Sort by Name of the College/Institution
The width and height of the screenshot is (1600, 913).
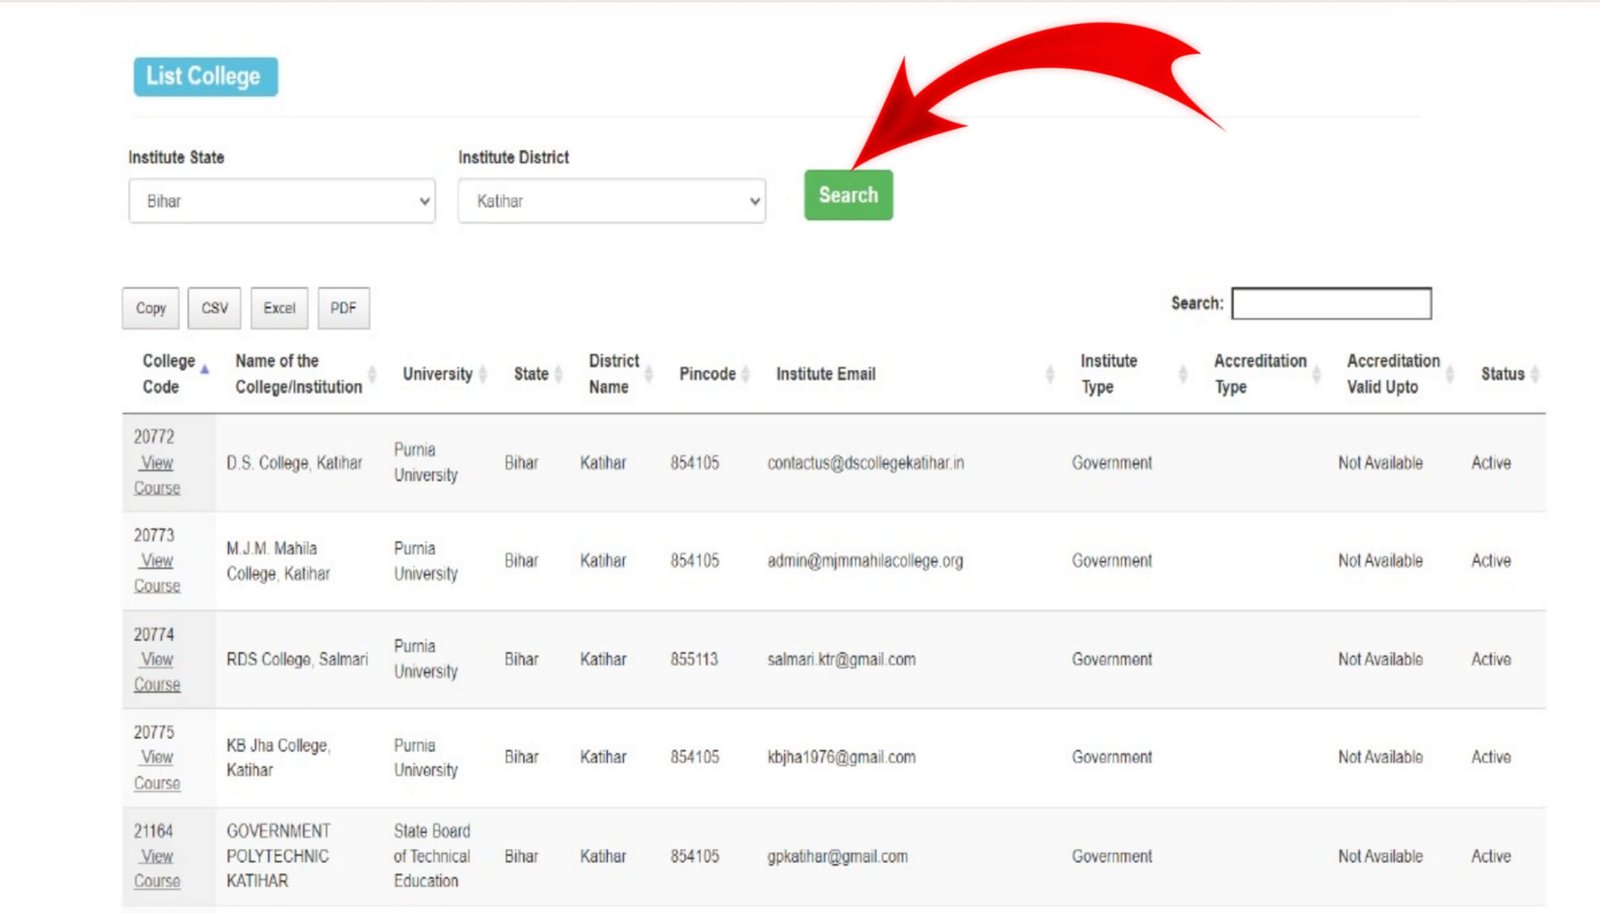pyautogui.click(x=298, y=374)
